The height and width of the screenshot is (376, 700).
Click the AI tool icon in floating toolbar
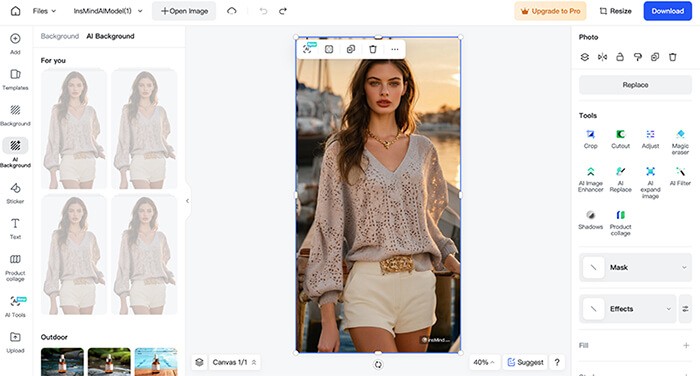point(308,49)
